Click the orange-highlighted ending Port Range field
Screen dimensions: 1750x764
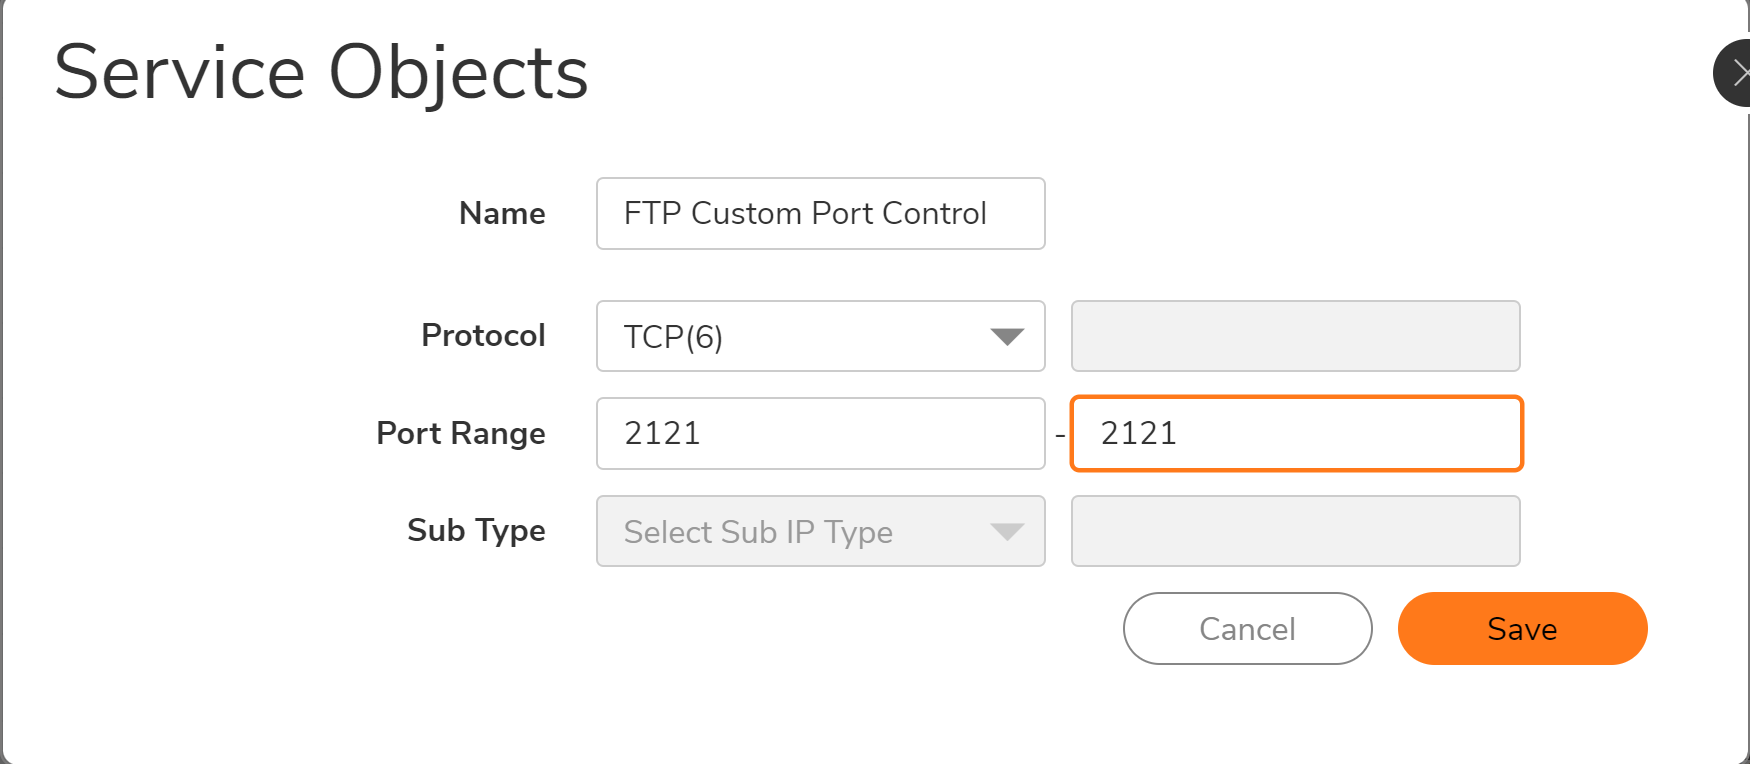1296,434
